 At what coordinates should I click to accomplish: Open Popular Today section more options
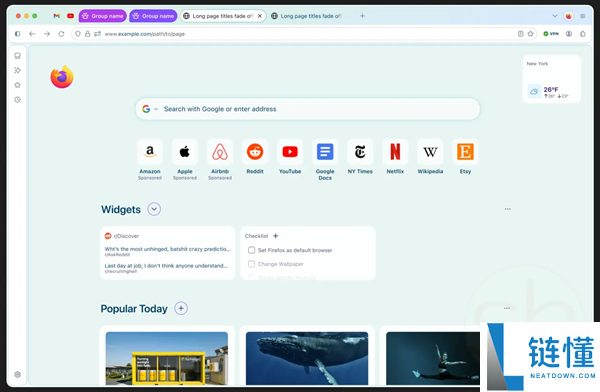click(x=507, y=308)
